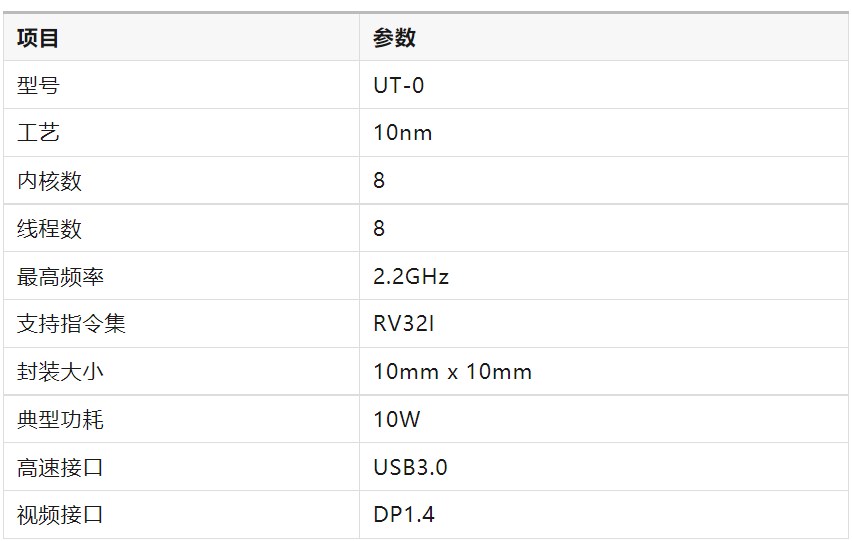Image resolution: width=852 pixels, height=541 pixels.
Task: Click the 10W power value
Action: pos(397,420)
